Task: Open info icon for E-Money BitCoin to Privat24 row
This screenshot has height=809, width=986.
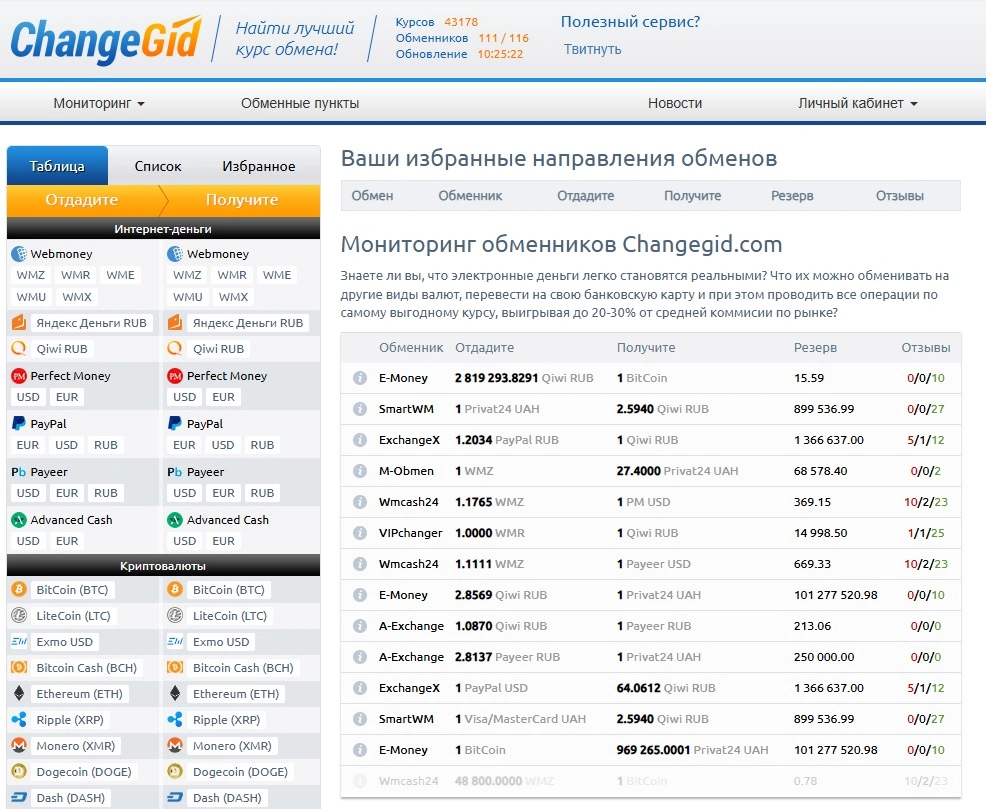Action: [360, 750]
